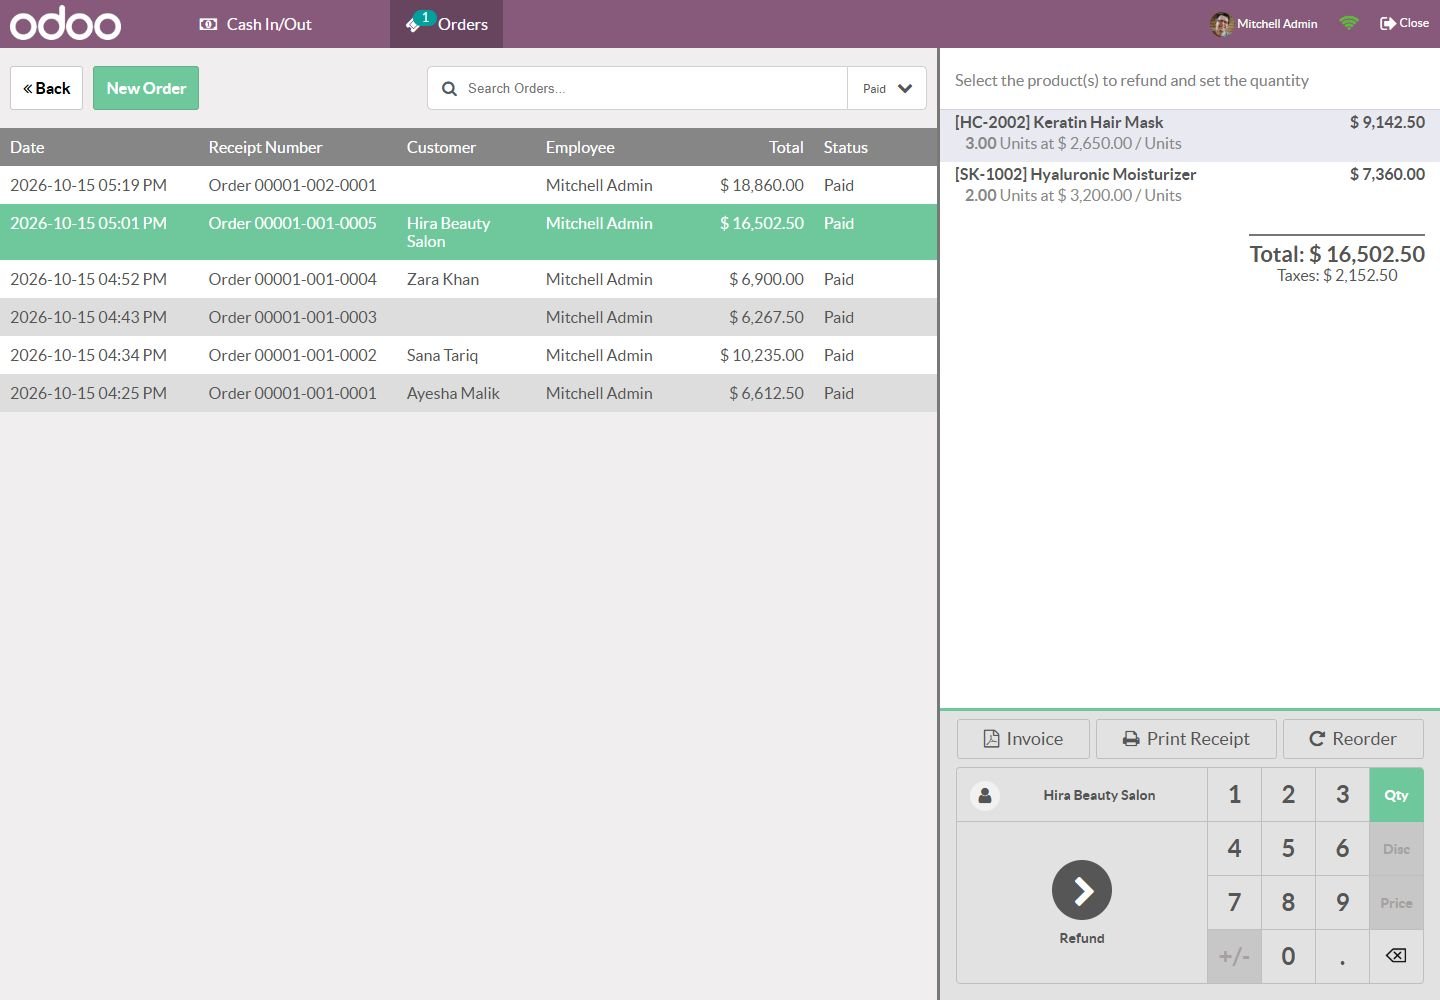Click the Reorder button
This screenshot has width=1440, height=1000.
pyautogui.click(x=1353, y=739)
